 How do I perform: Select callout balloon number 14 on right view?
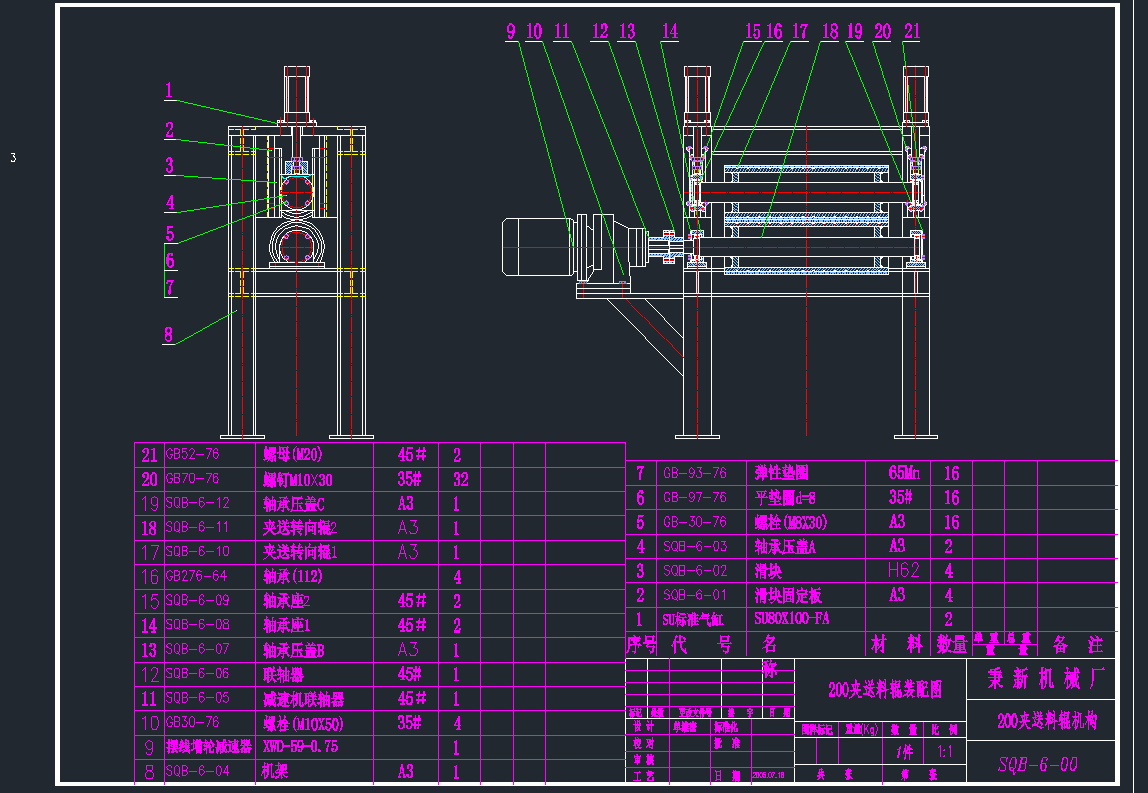(668, 31)
